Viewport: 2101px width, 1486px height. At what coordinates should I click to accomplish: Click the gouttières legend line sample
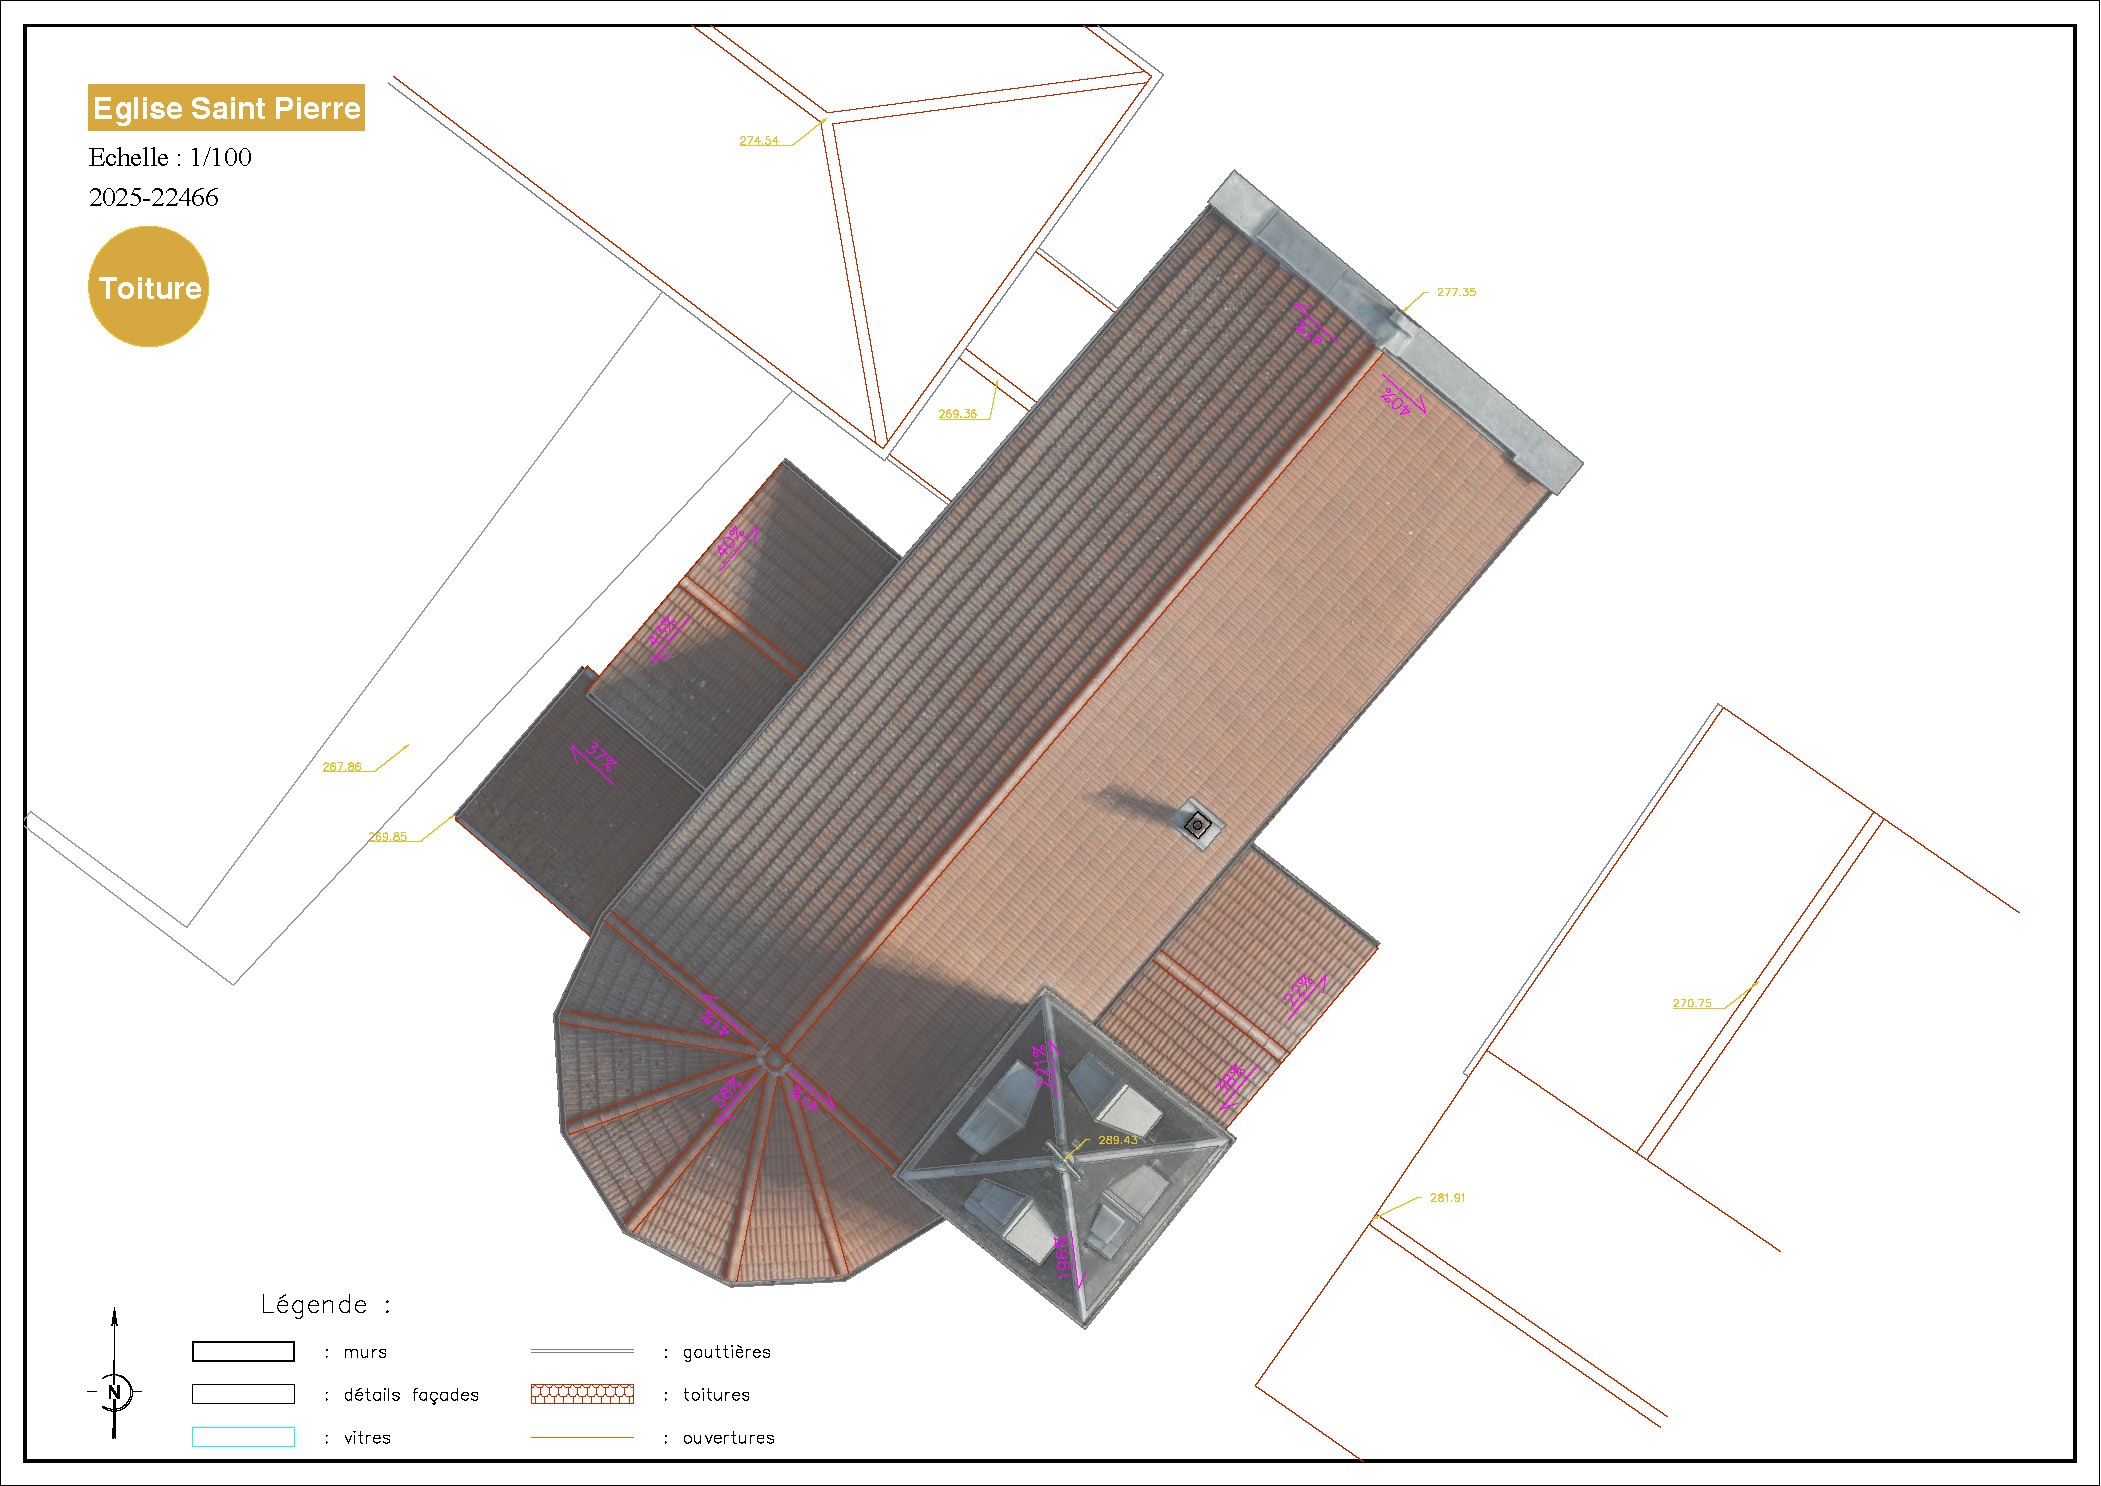[x=582, y=1351]
